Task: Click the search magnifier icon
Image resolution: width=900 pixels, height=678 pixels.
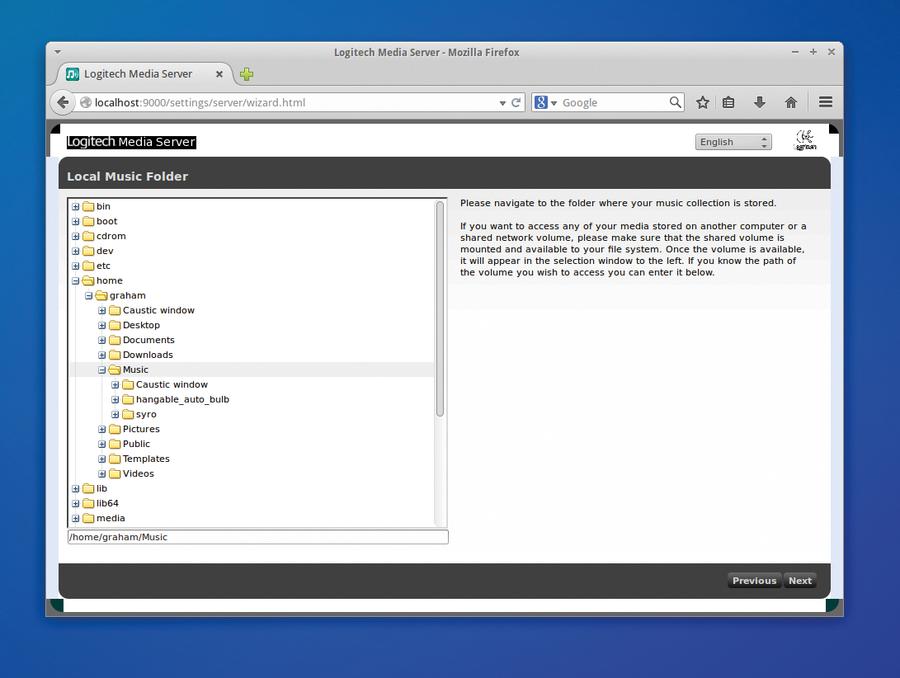Action: pos(675,102)
